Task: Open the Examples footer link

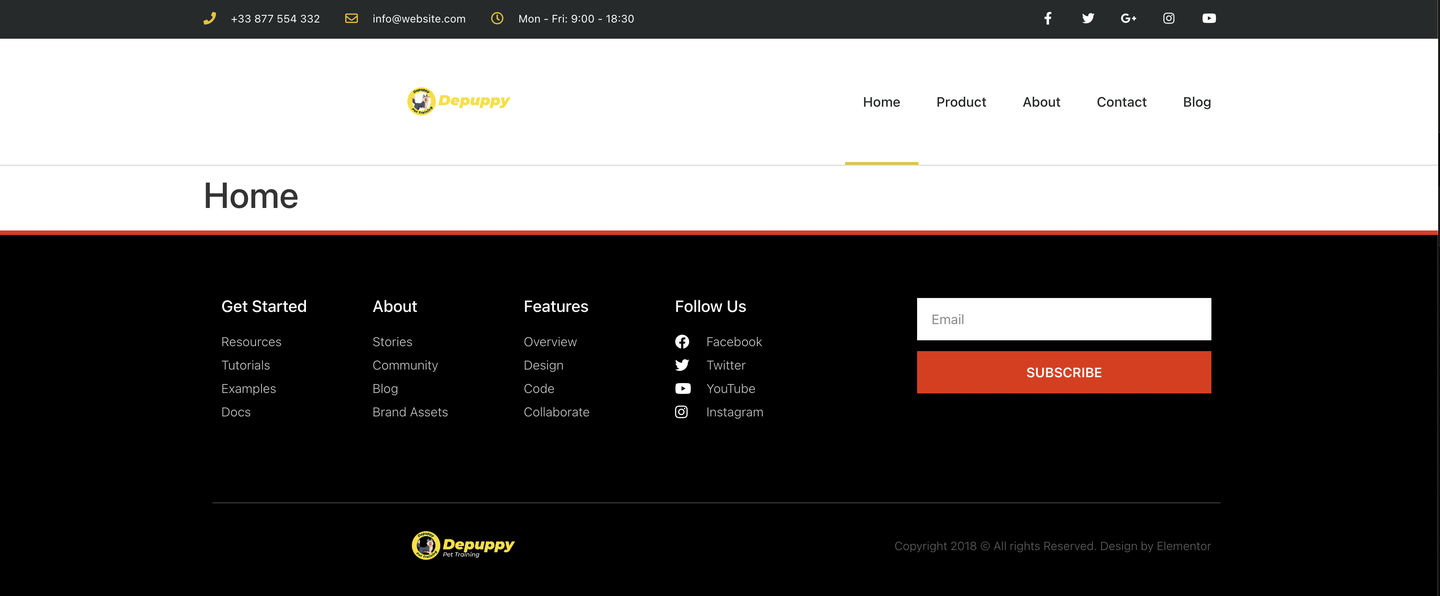Action: pos(248,389)
